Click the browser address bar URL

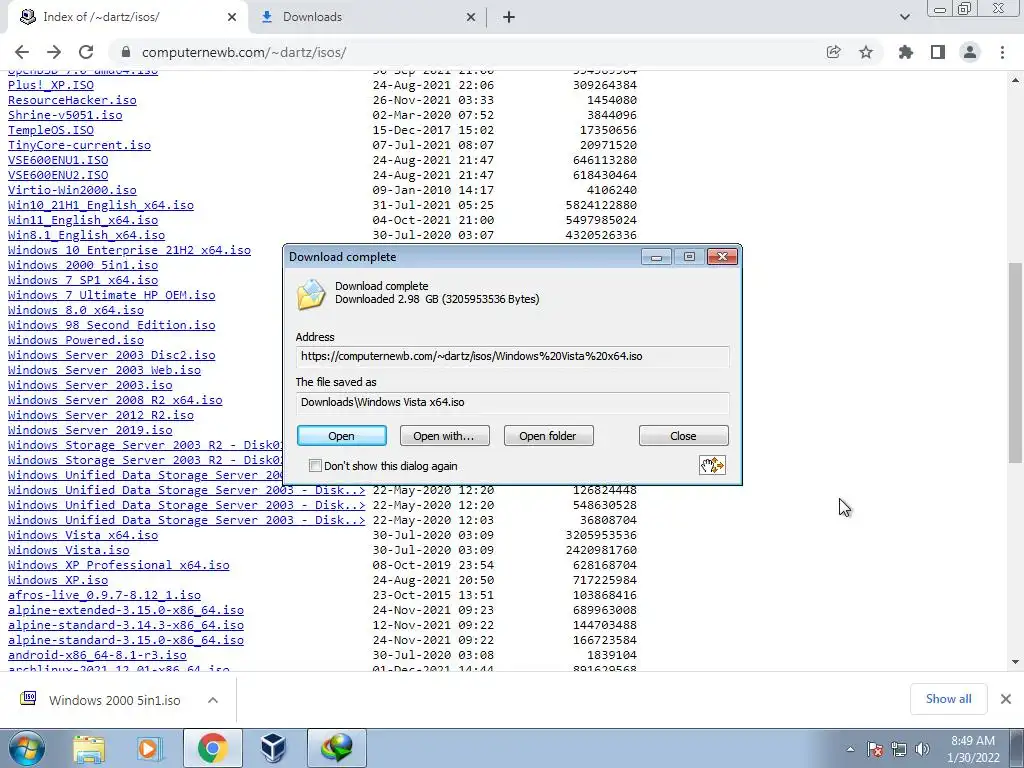(244, 52)
